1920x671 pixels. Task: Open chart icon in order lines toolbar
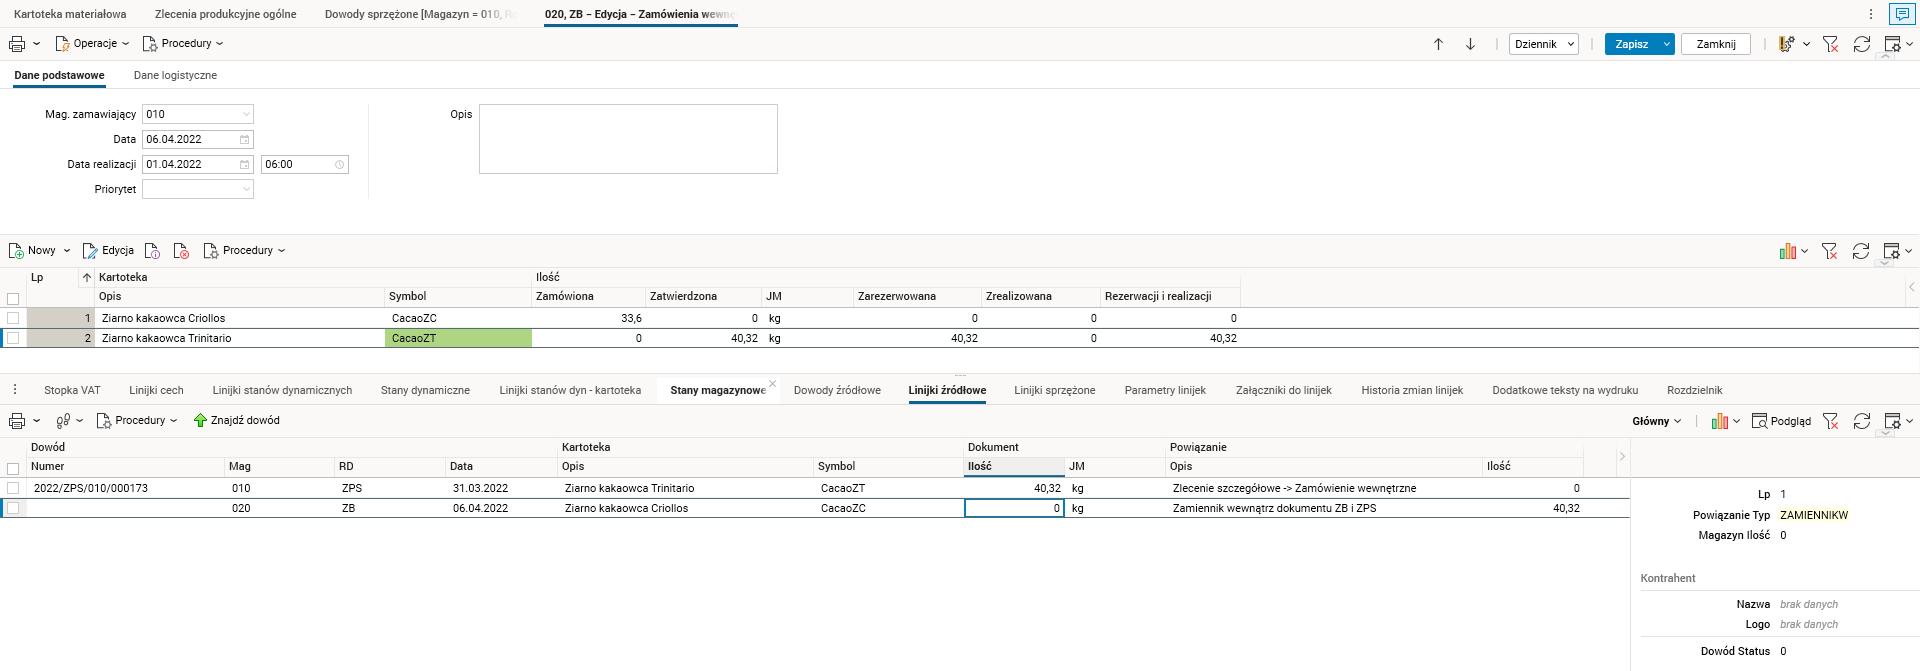coord(1788,251)
